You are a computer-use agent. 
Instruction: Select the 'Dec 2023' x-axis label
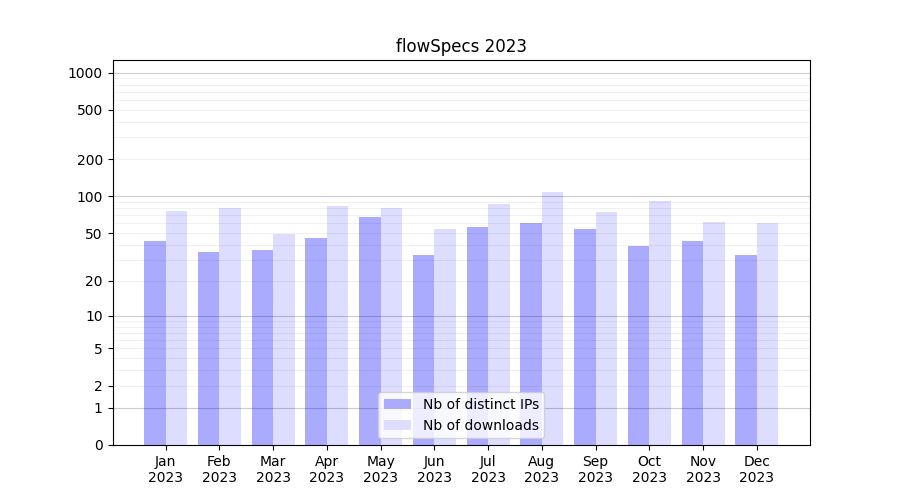757,469
